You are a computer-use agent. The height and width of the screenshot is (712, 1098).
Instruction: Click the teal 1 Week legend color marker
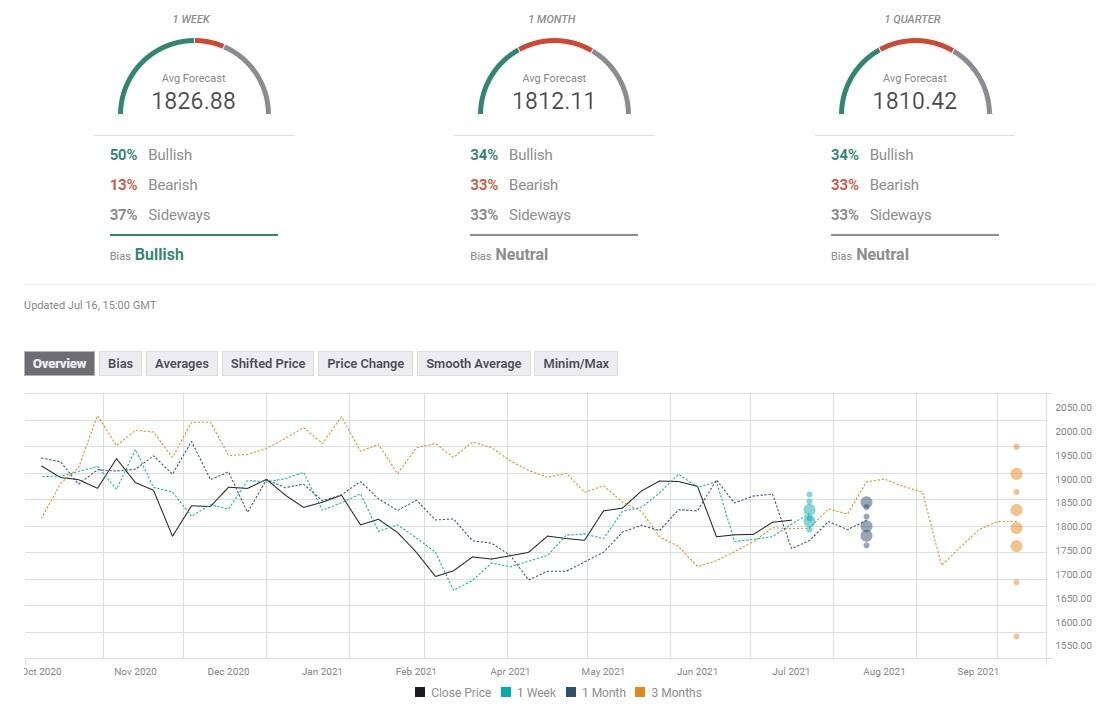(505, 692)
